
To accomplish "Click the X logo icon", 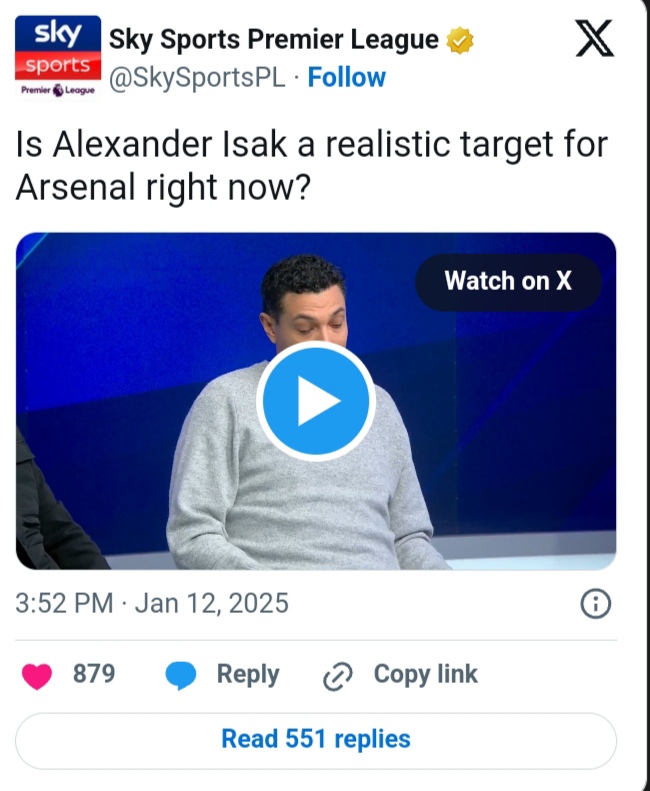I will click(596, 40).
